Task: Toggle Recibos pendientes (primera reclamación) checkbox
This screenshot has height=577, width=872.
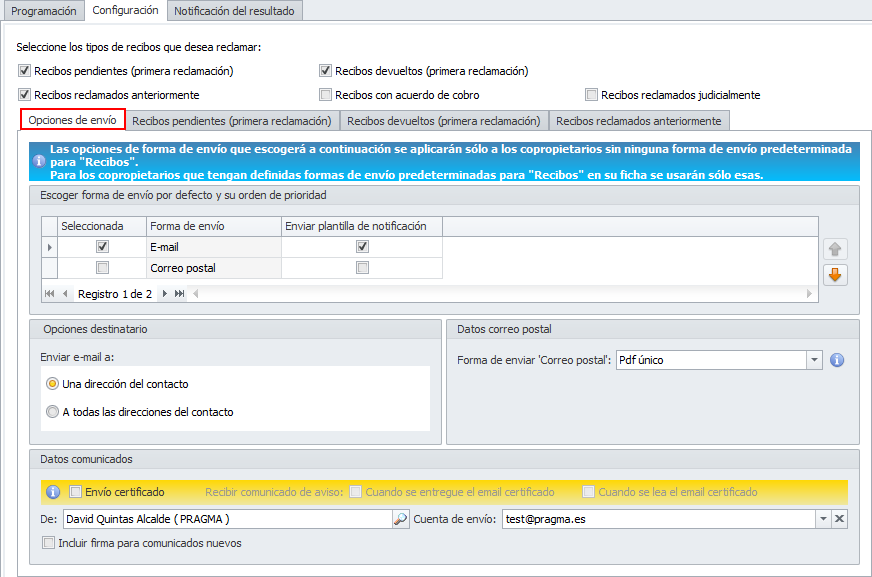Action: tap(24, 71)
